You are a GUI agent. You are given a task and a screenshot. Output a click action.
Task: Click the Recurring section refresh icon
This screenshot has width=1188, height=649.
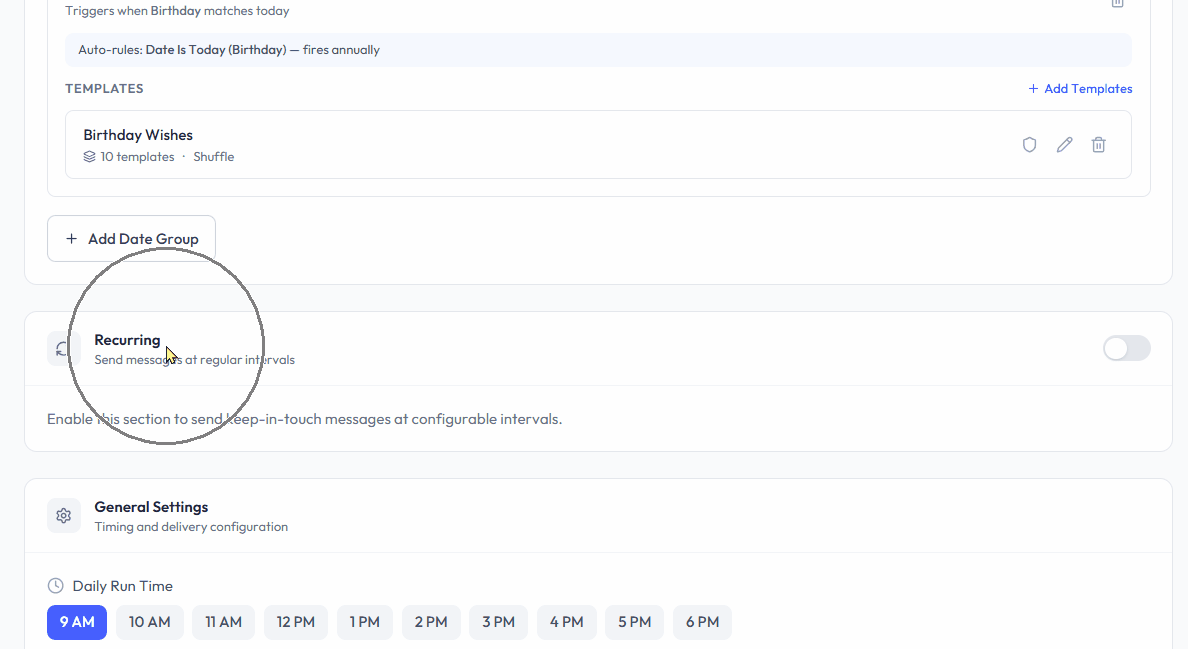tap(63, 348)
